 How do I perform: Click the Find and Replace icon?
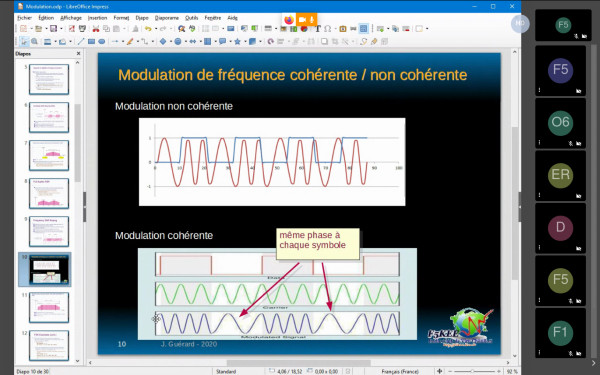(181, 29)
